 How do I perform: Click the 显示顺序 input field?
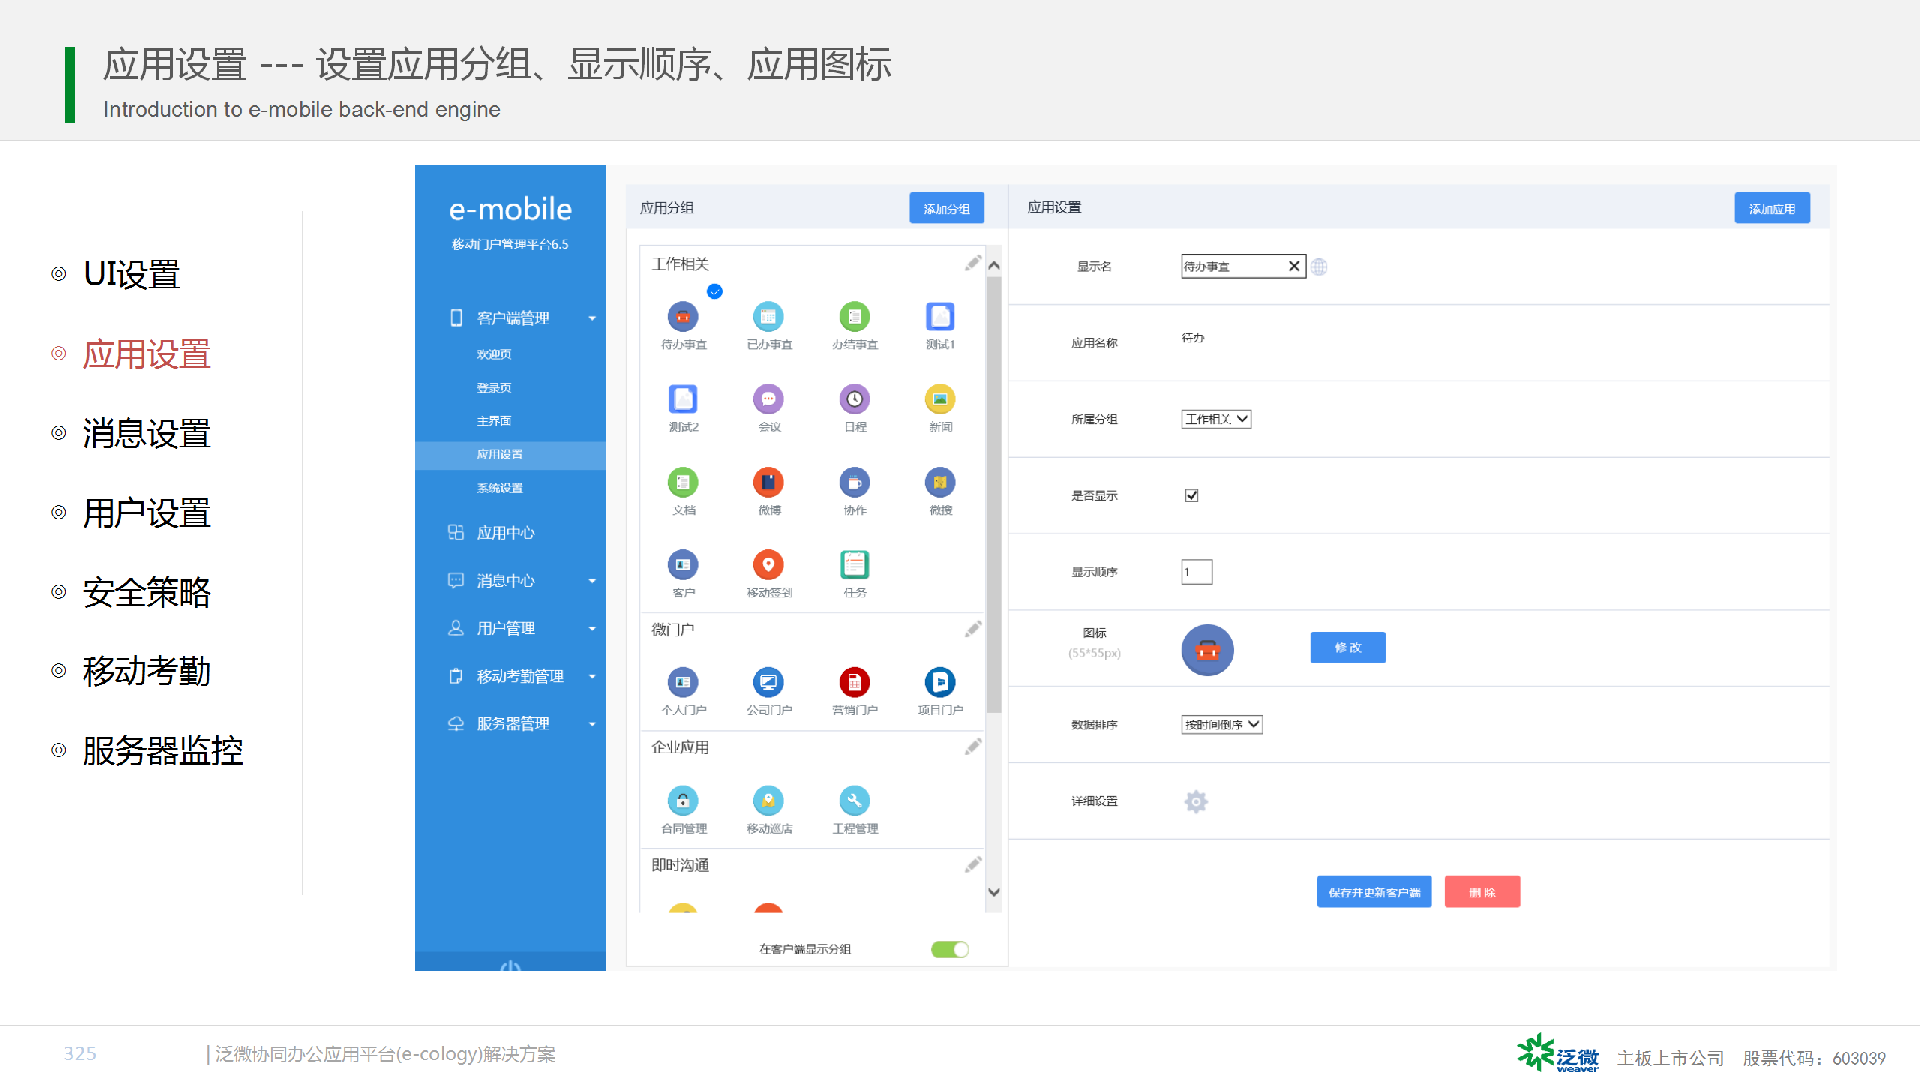1197,572
